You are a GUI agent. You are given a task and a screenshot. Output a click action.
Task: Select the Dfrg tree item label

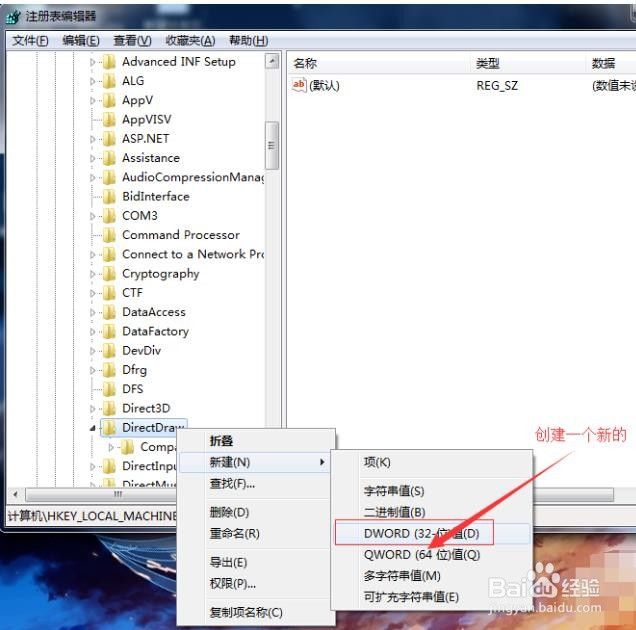[x=135, y=370]
